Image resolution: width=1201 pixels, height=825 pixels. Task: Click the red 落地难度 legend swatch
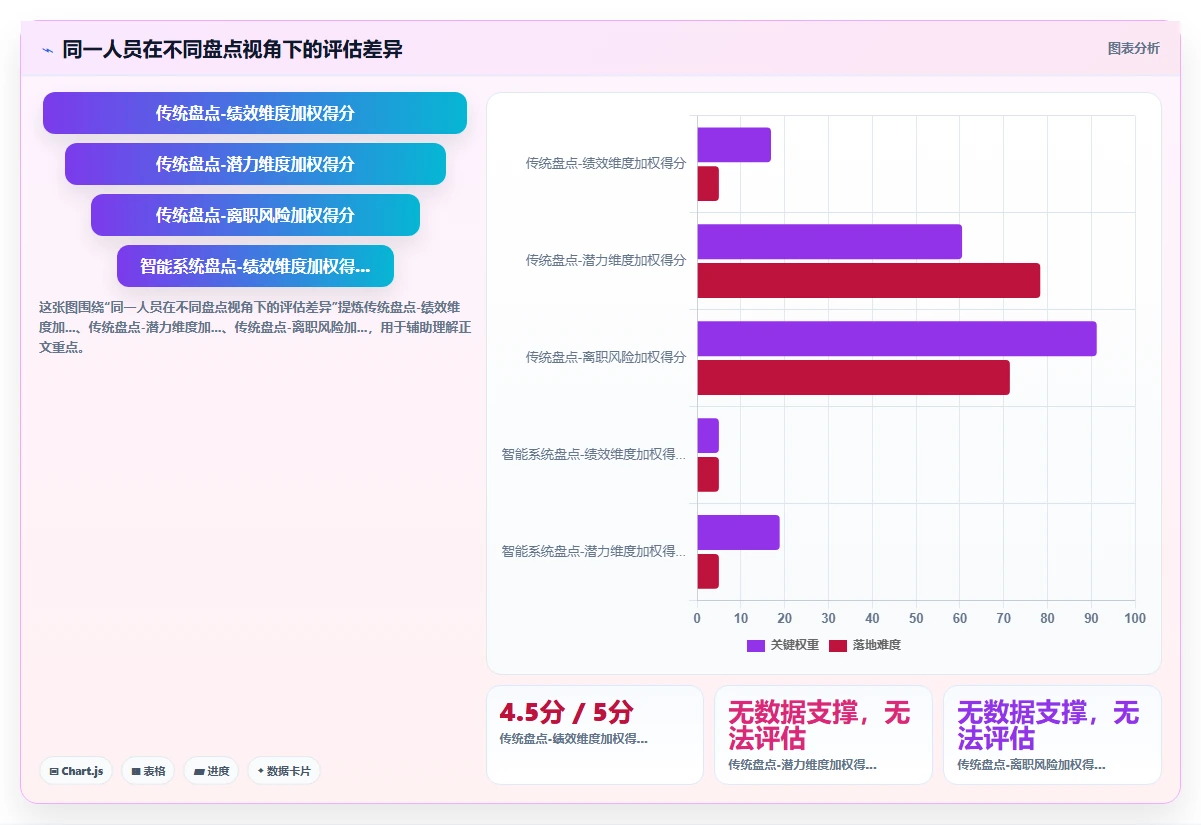[837, 645]
